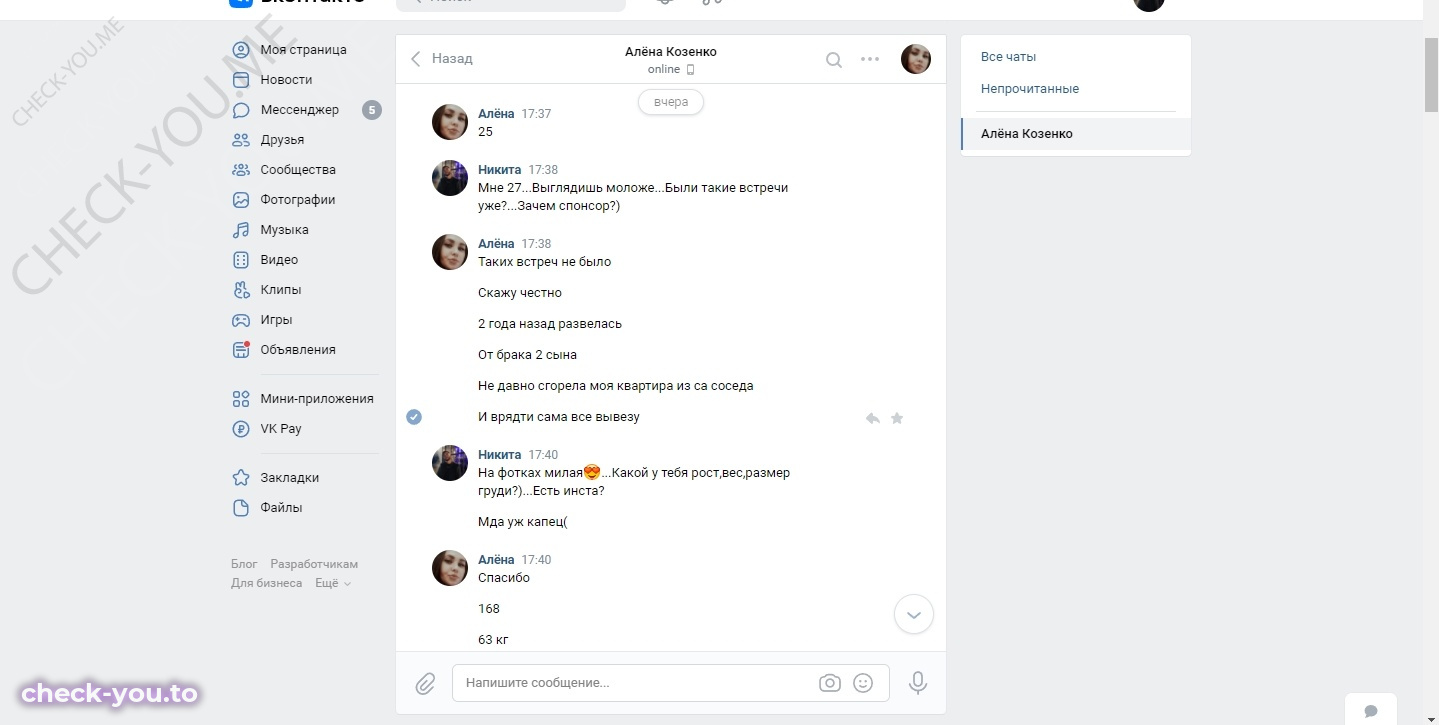The width and height of the screenshot is (1439, 725).
Task: Go back with Назад button
Action: 442,59
